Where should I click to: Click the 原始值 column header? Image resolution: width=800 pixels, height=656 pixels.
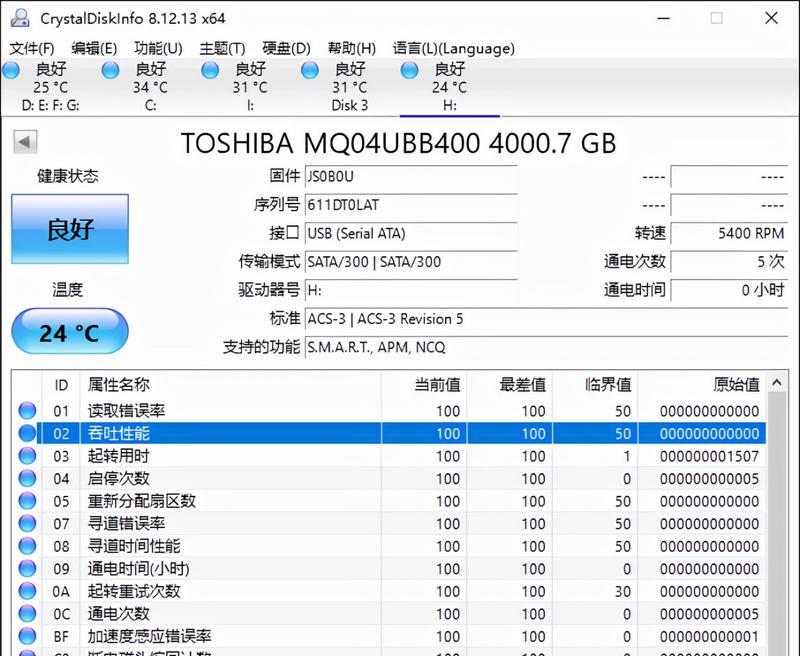[702, 385]
